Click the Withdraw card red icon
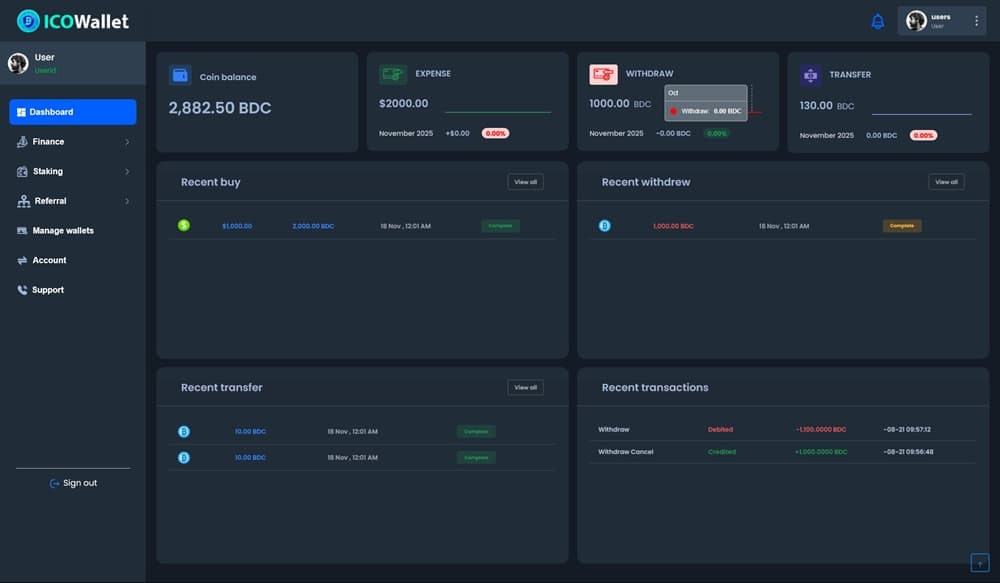Viewport: 1000px width, 583px height. pyautogui.click(x=603, y=74)
